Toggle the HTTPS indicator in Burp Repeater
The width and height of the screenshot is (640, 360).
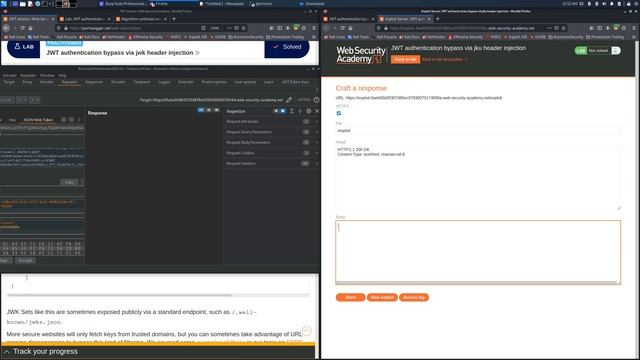(x=304, y=100)
